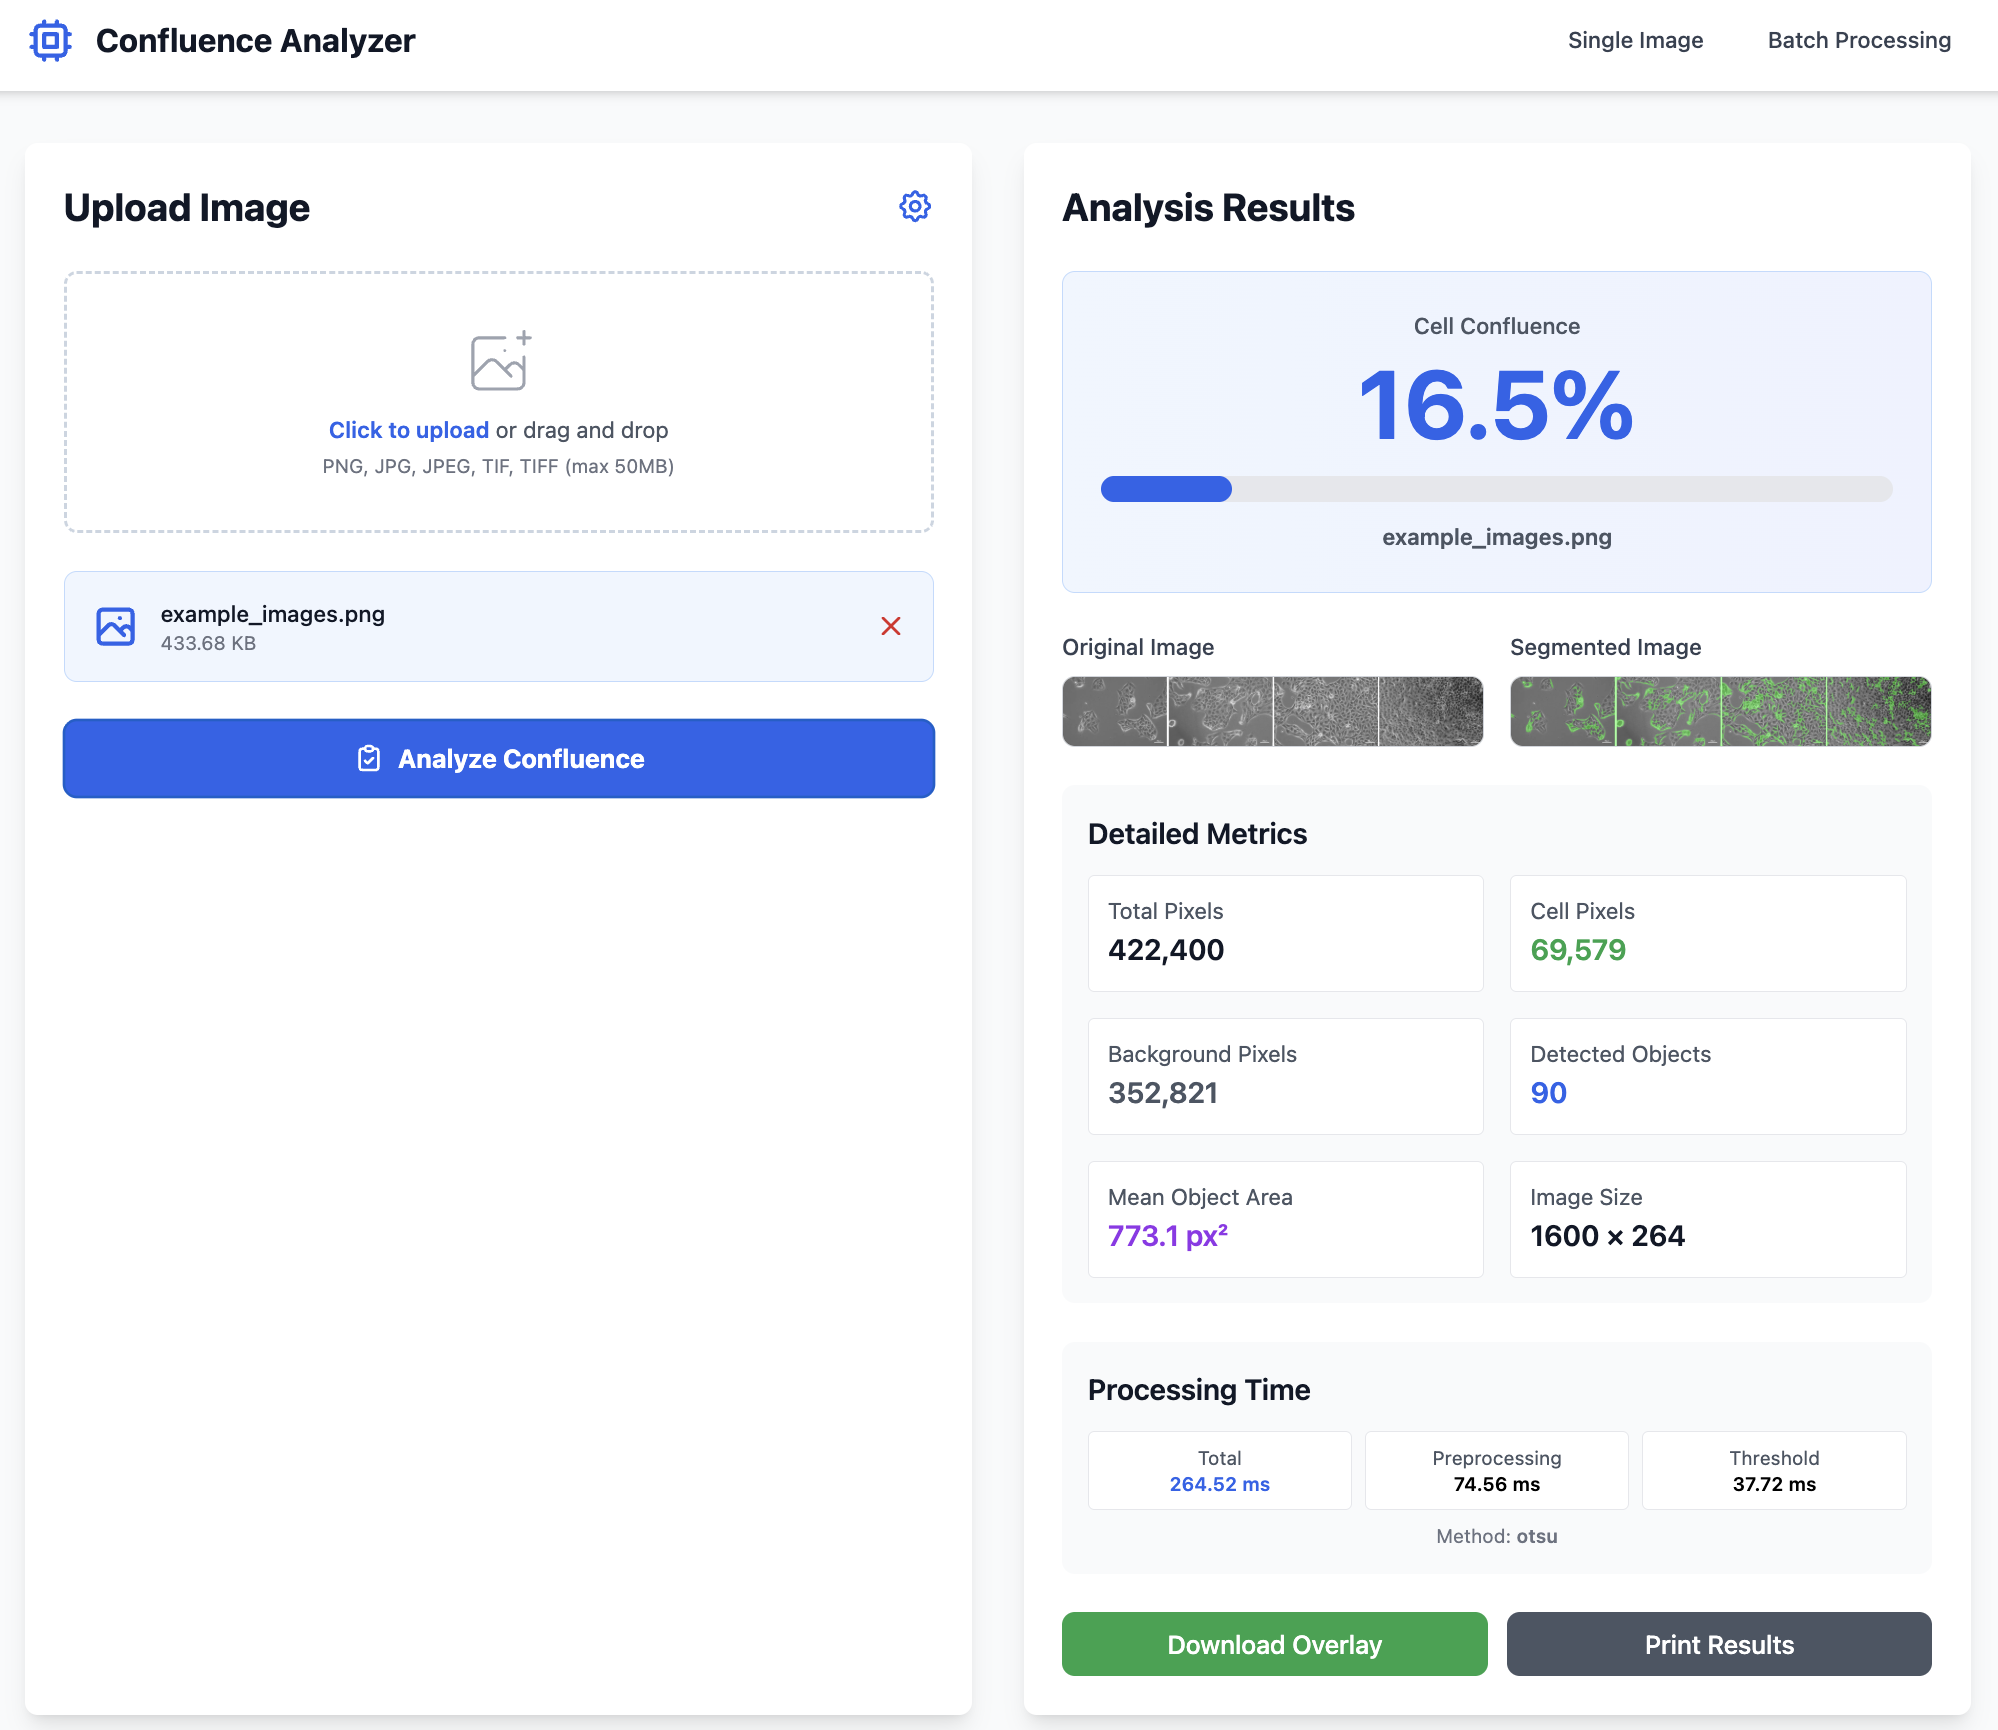Image resolution: width=1998 pixels, height=1730 pixels.
Task: Click the Print Results button
Action: tap(1718, 1644)
